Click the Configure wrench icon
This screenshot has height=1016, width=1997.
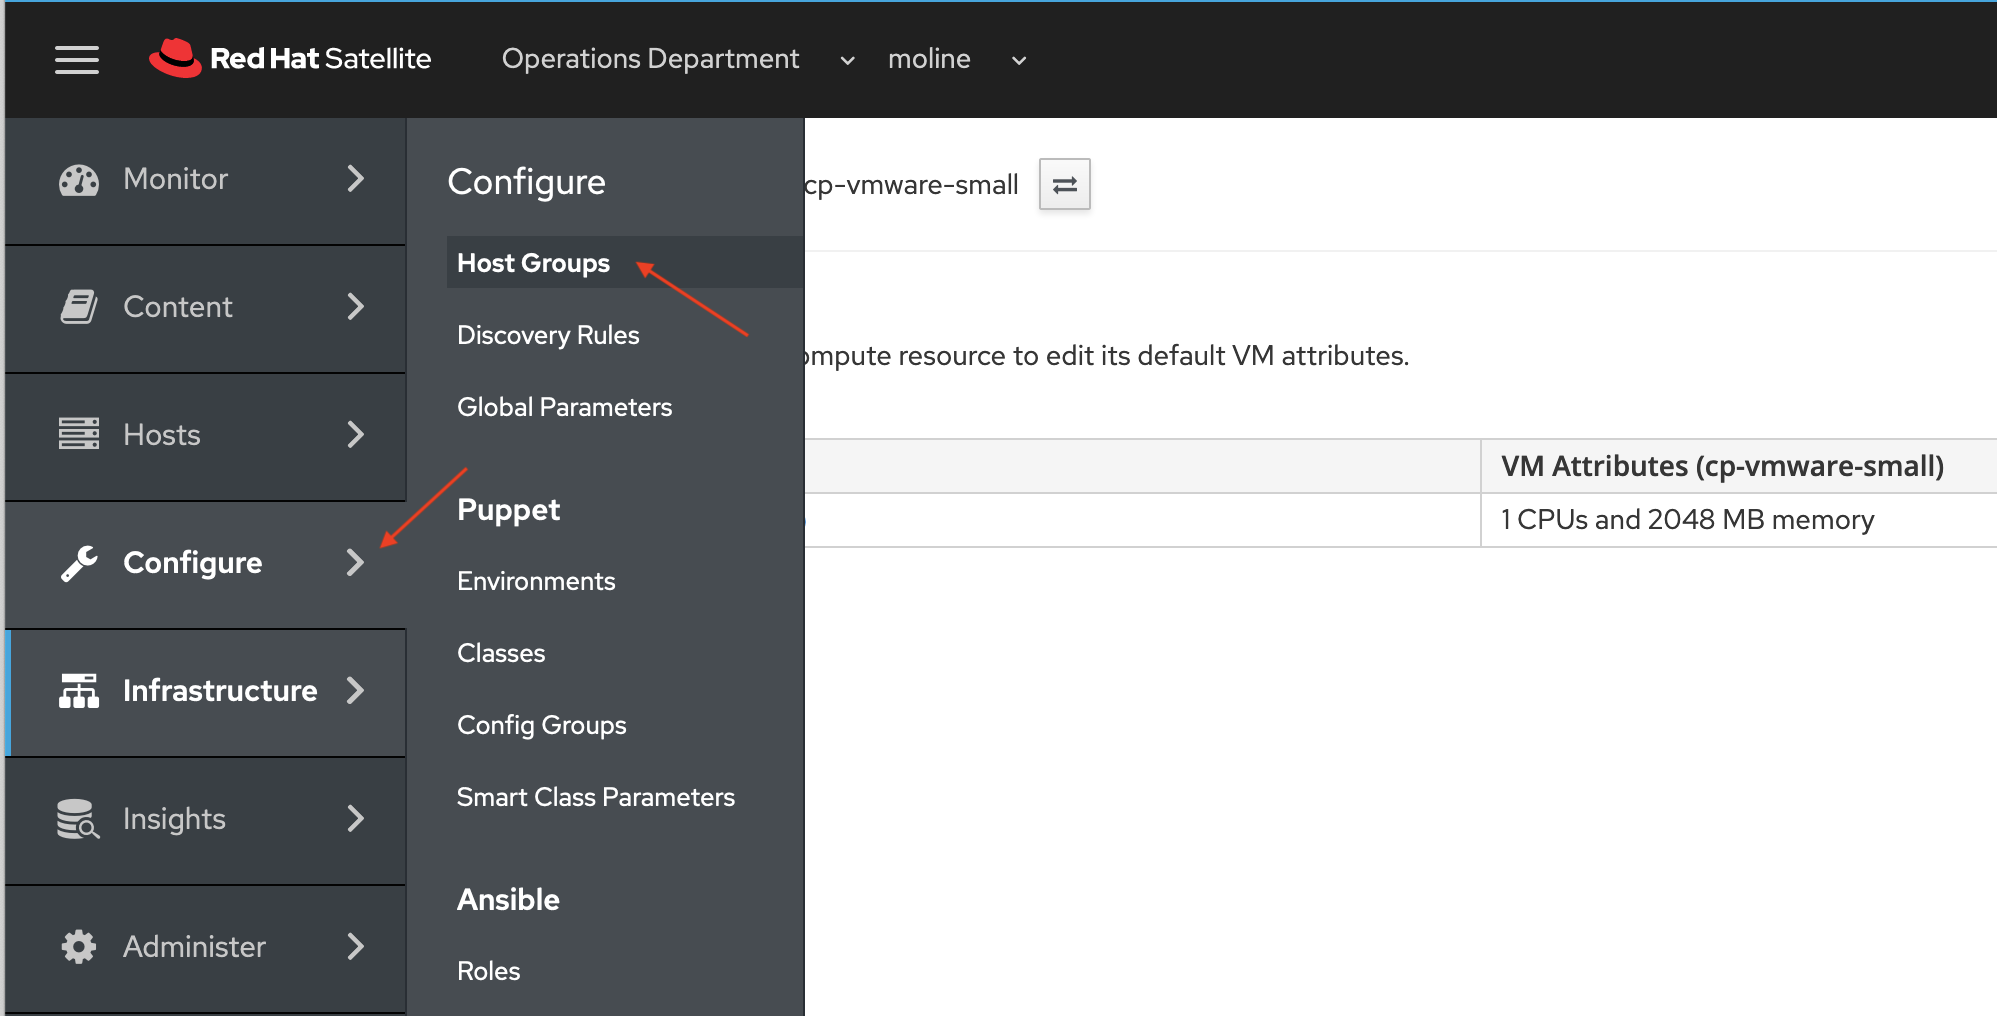pyautogui.click(x=78, y=563)
